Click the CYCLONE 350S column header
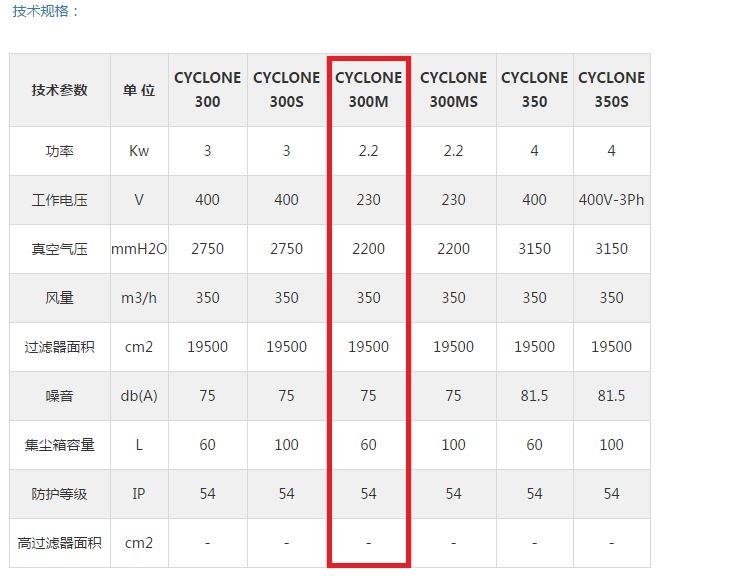The height and width of the screenshot is (576, 740). (x=612, y=90)
